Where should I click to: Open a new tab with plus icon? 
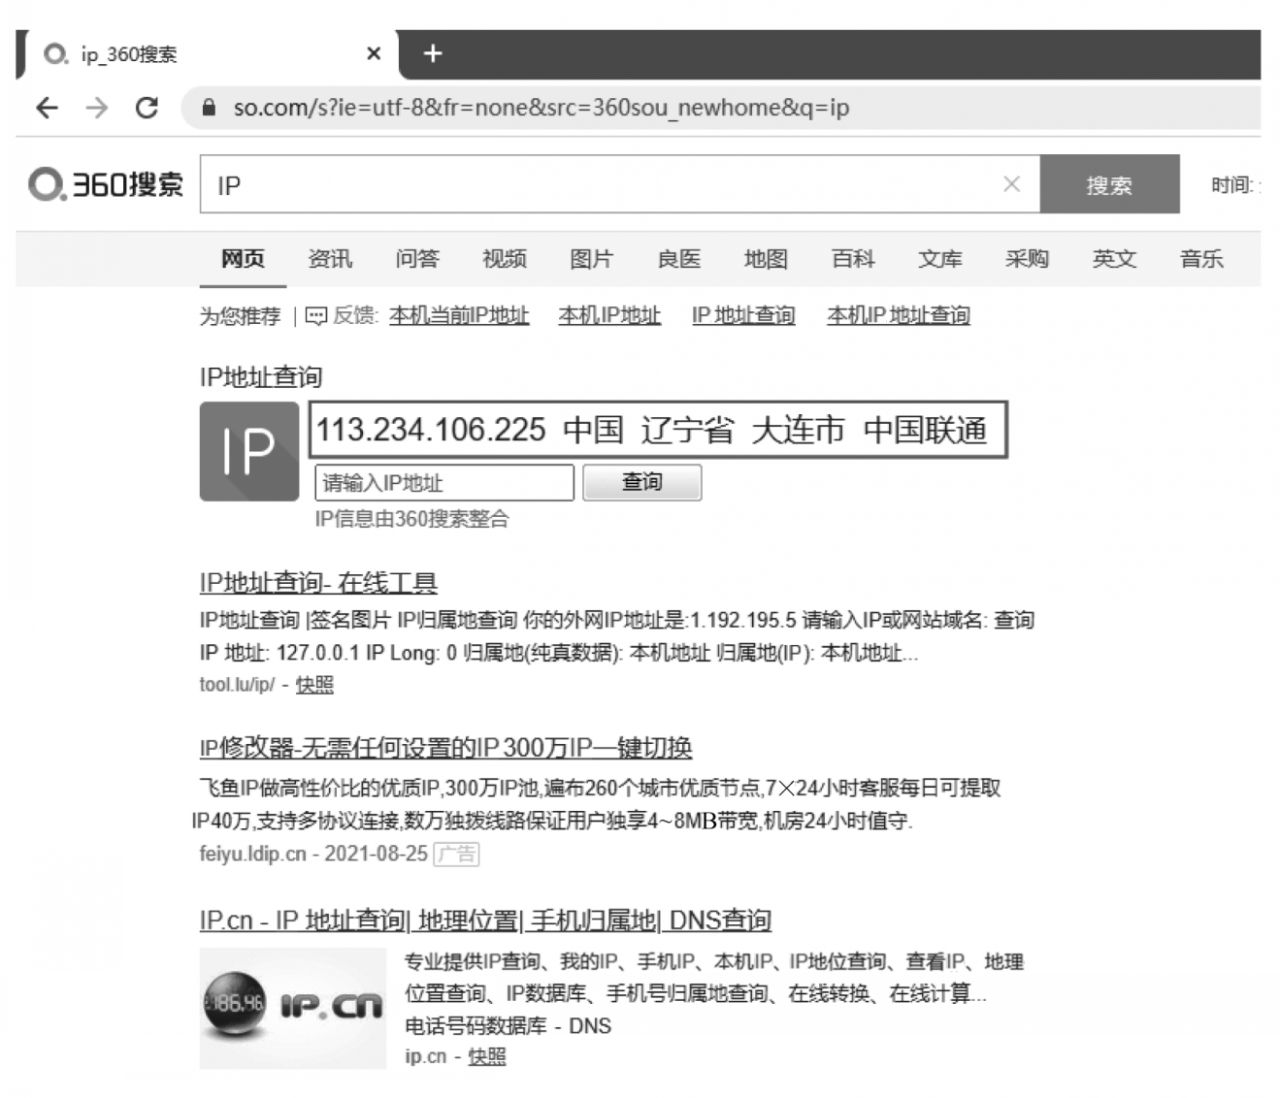pos(432,54)
